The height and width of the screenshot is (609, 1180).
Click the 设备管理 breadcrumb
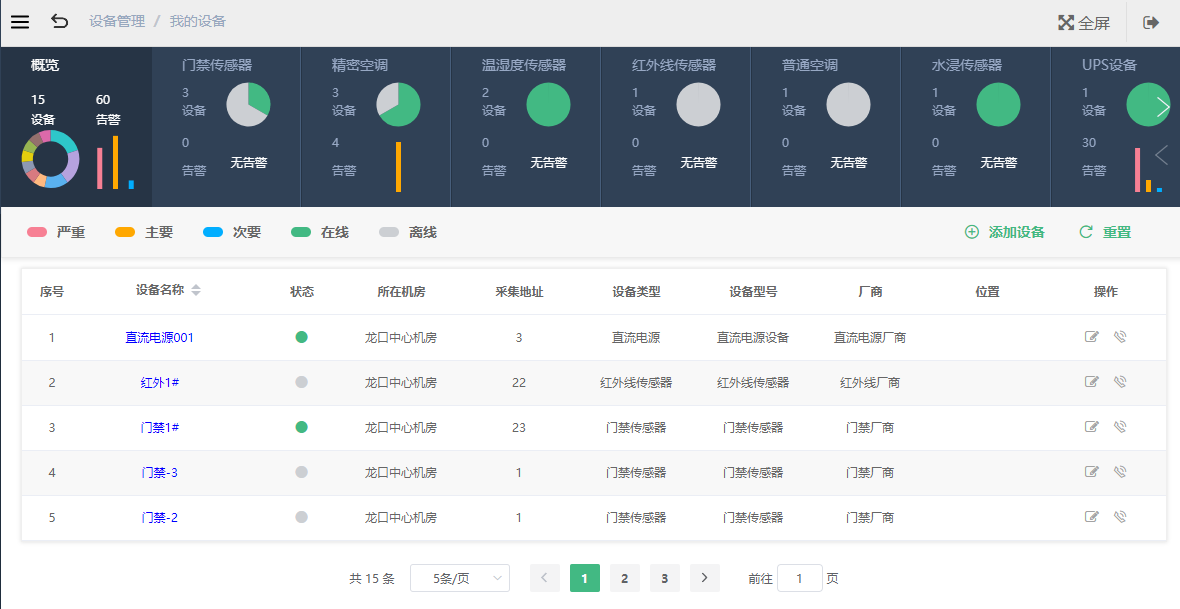point(117,21)
